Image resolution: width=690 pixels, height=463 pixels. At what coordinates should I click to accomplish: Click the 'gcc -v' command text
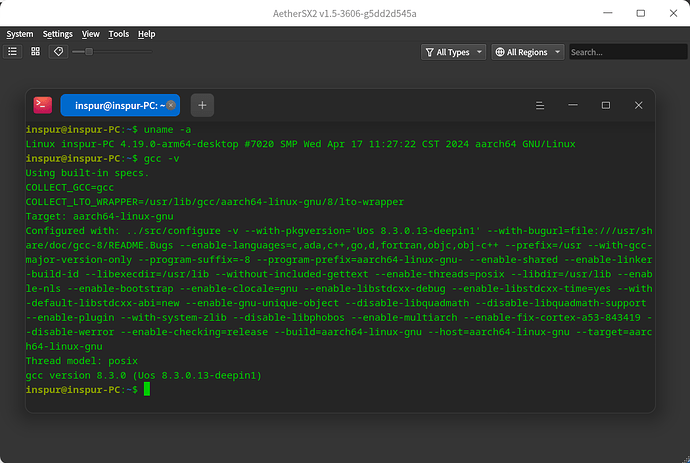[x=161, y=158]
